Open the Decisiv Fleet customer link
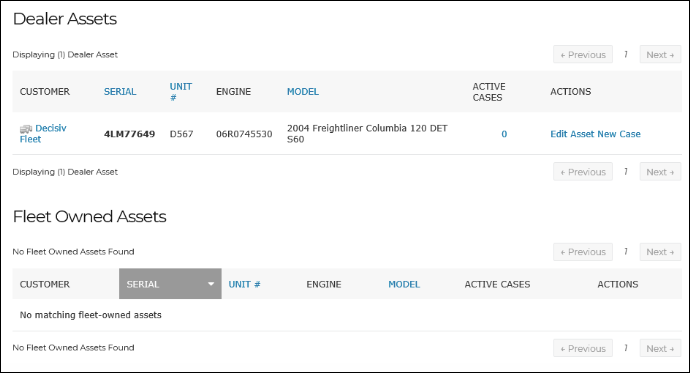Image resolution: width=690 pixels, height=373 pixels. (43, 133)
